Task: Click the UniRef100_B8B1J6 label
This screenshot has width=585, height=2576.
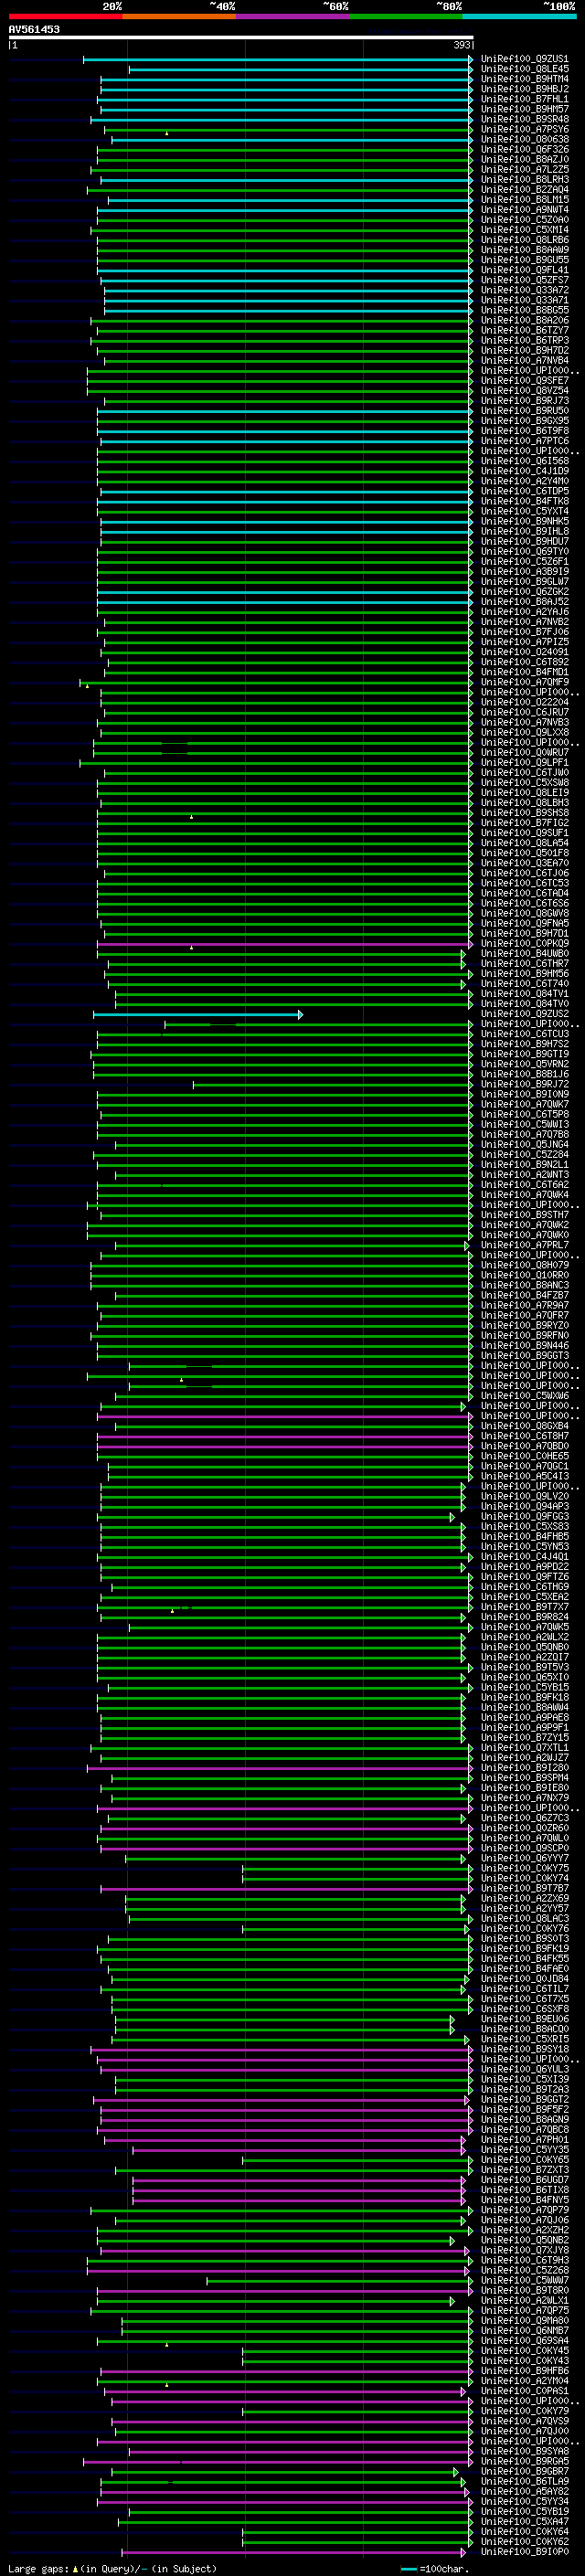Action: click(x=524, y=1075)
